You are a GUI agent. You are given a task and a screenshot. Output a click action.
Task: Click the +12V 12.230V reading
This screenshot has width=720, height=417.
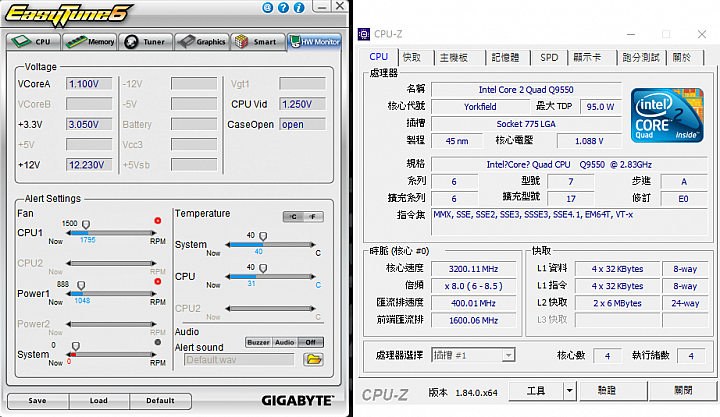pyautogui.click(x=89, y=165)
